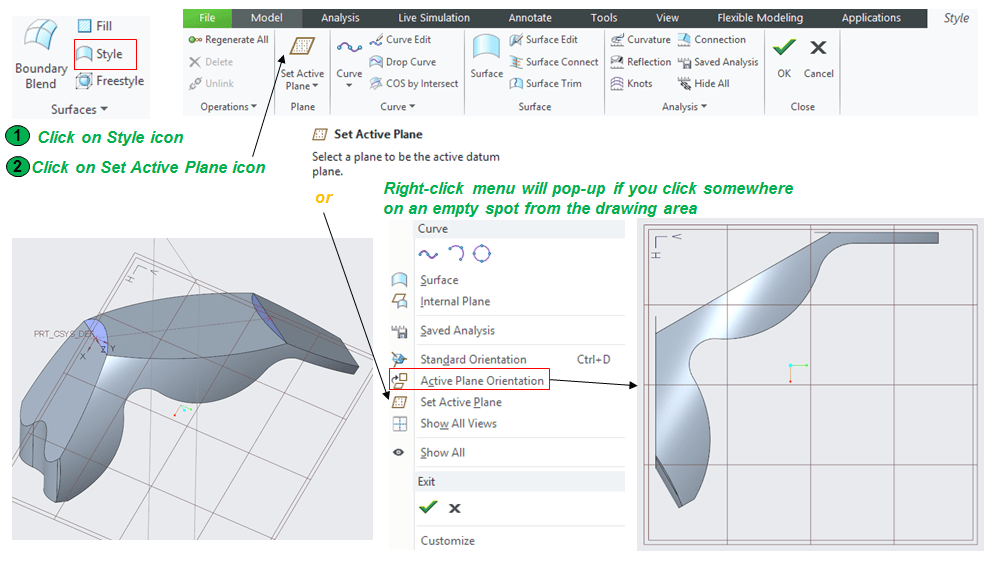
Task: Choose Customize at bottom of context menu
Action: [x=447, y=541]
